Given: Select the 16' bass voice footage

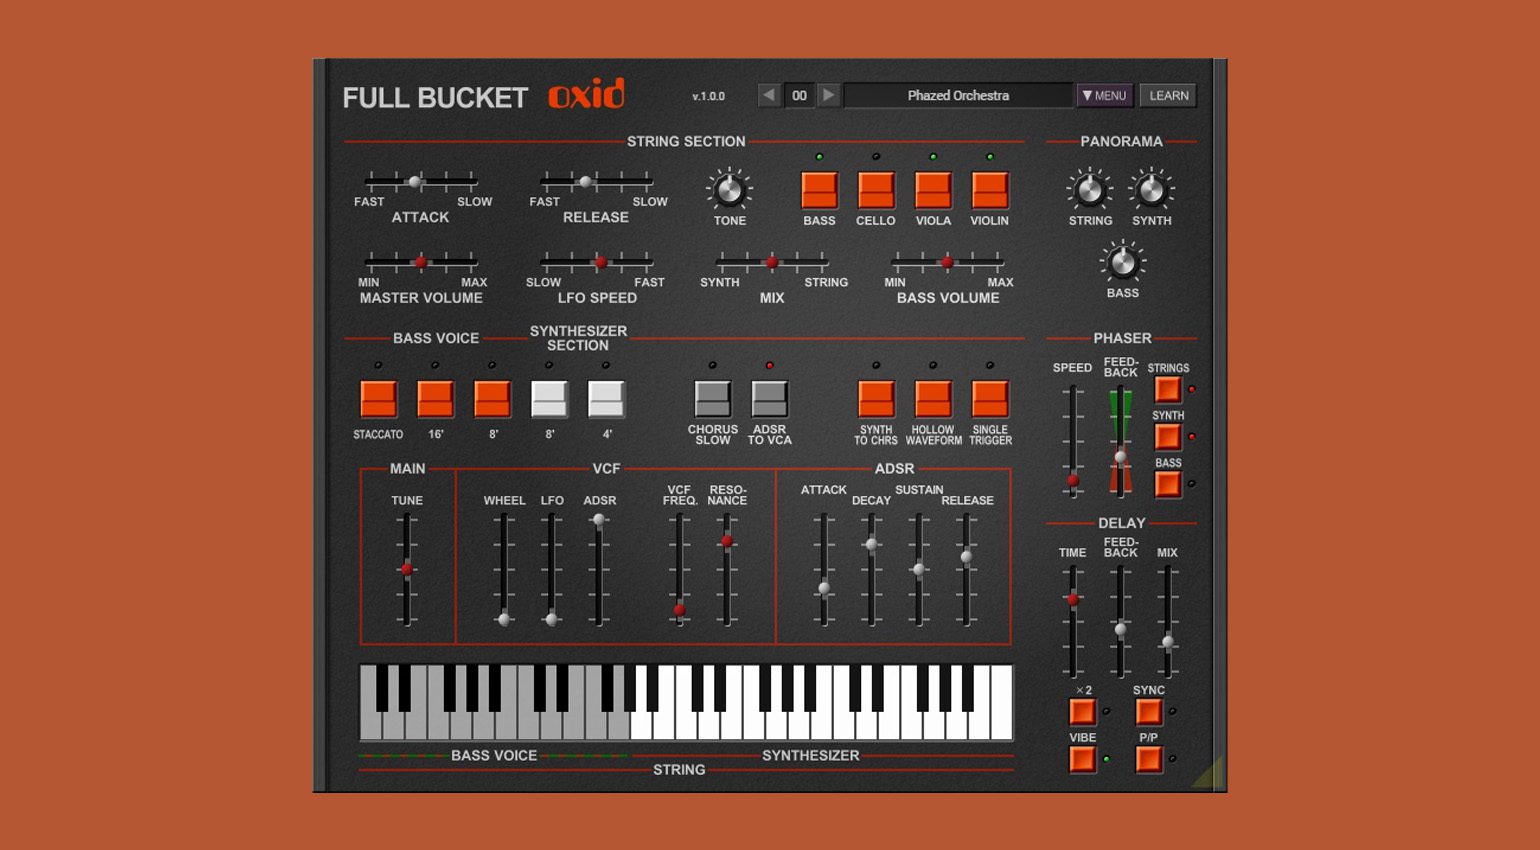Looking at the screenshot, I should pos(434,399).
